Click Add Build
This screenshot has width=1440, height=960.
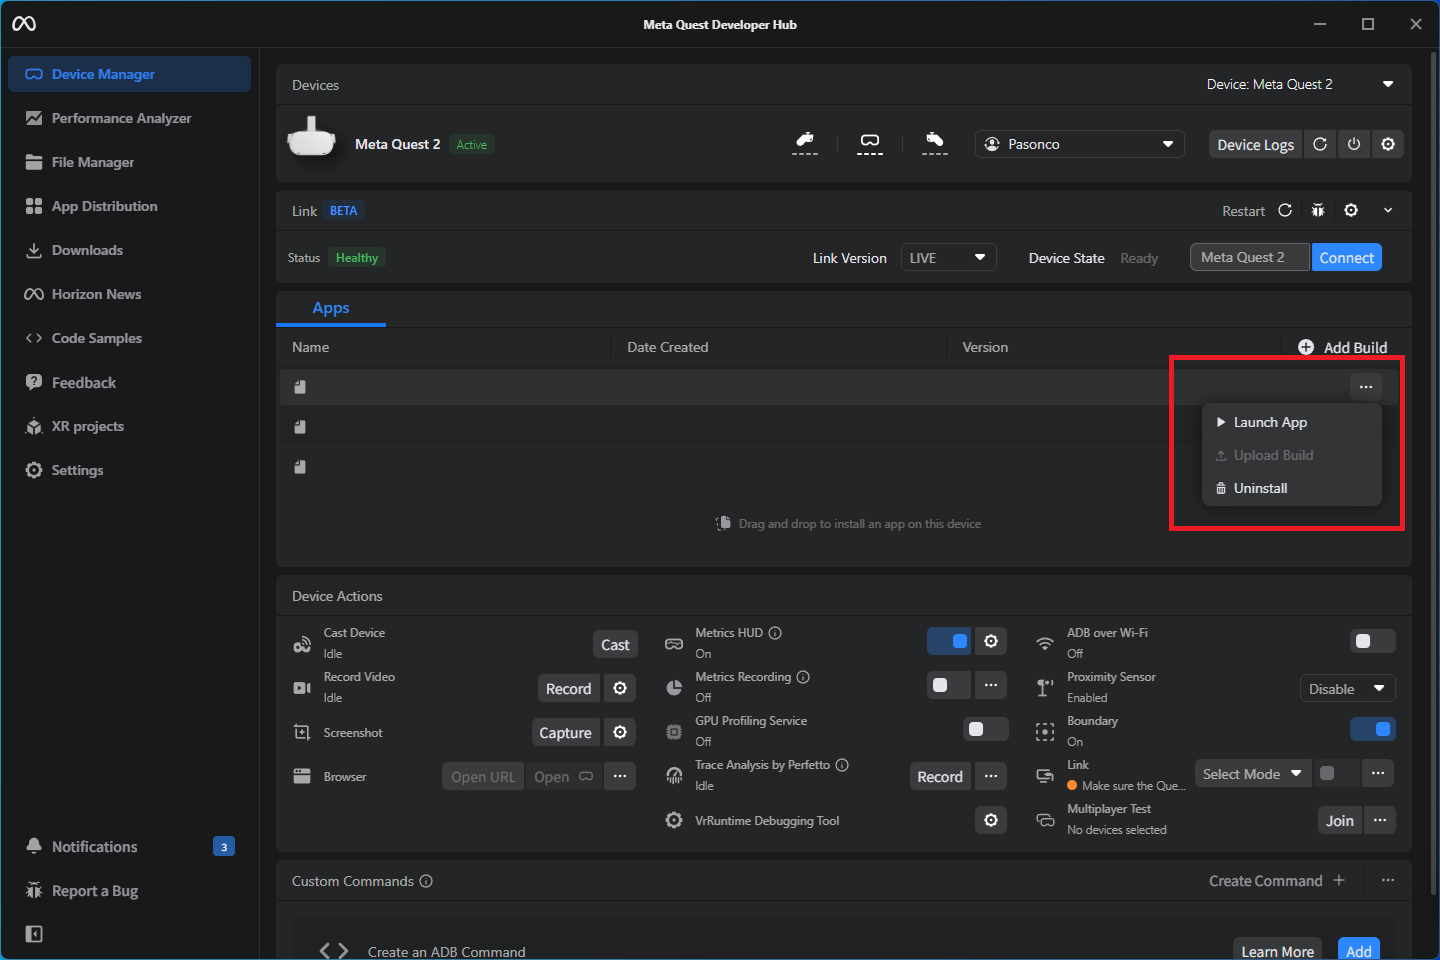coord(1343,347)
